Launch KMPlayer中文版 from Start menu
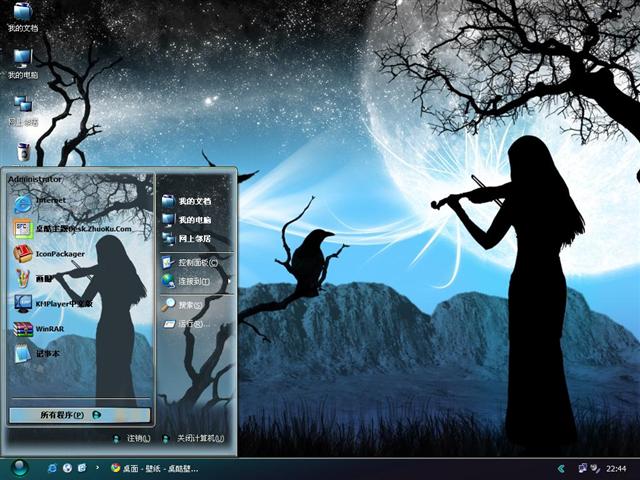This screenshot has height=480, width=640. point(53,304)
